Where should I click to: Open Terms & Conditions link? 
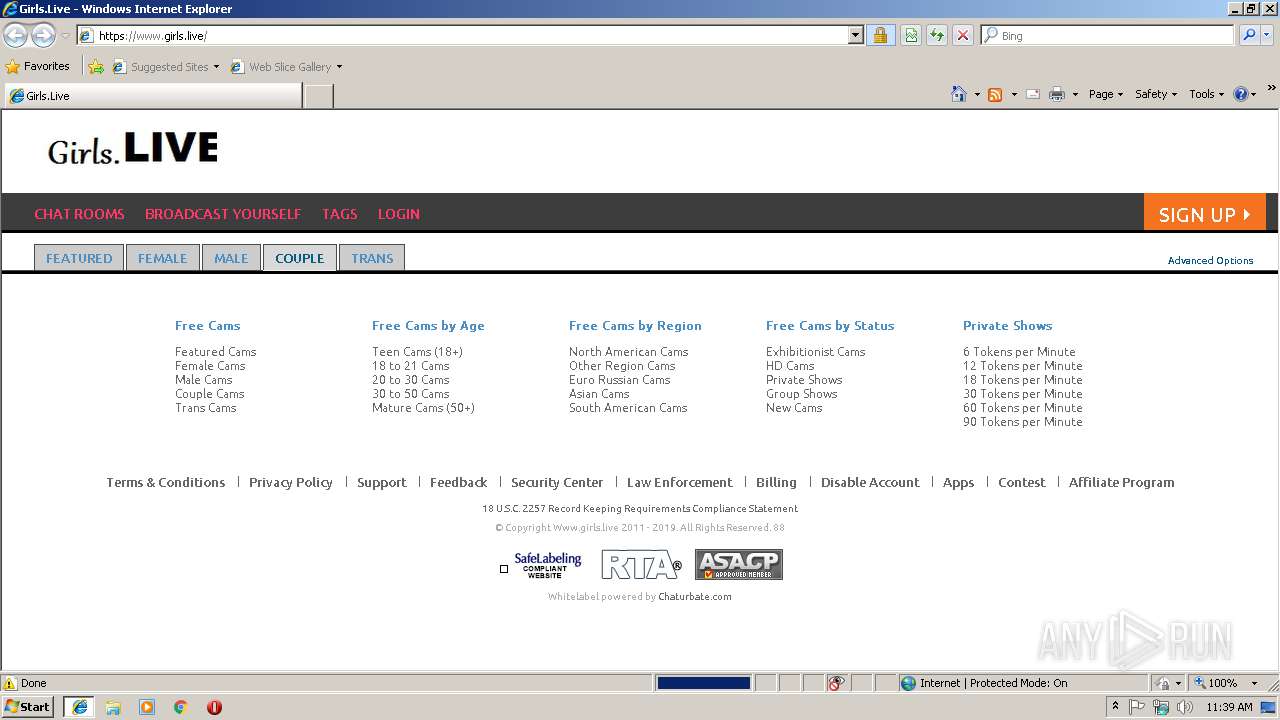[x=166, y=482]
